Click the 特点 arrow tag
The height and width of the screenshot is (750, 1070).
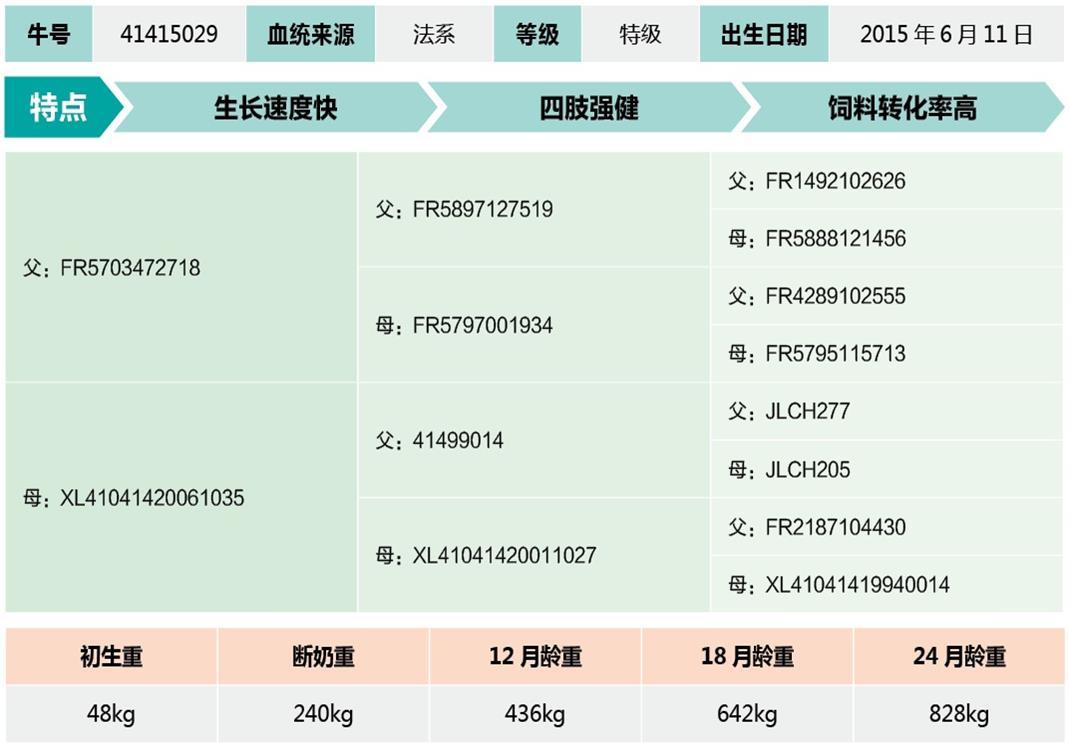[x=59, y=108]
